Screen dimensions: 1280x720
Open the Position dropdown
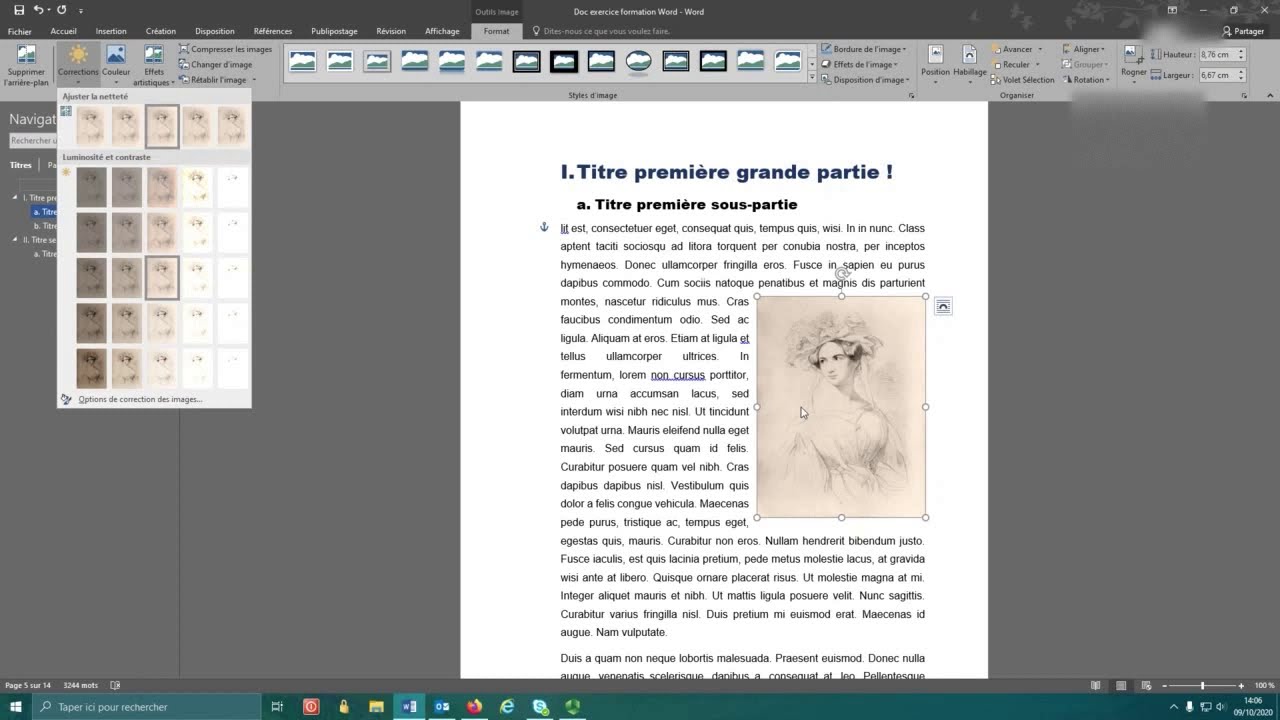pyautogui.click(x=935, y=65)
